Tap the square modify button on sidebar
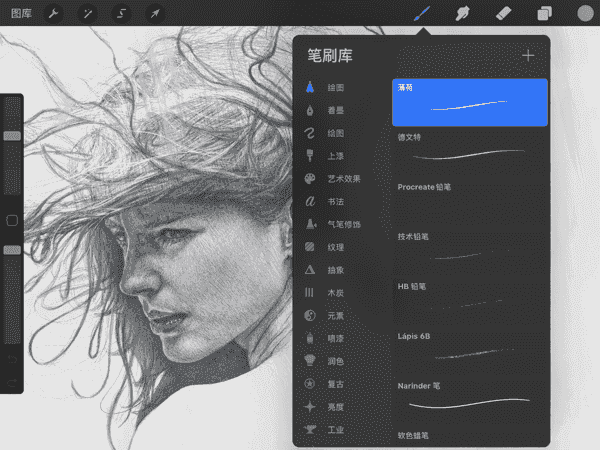This screenshot has width=600, height=450. point(12,220)
